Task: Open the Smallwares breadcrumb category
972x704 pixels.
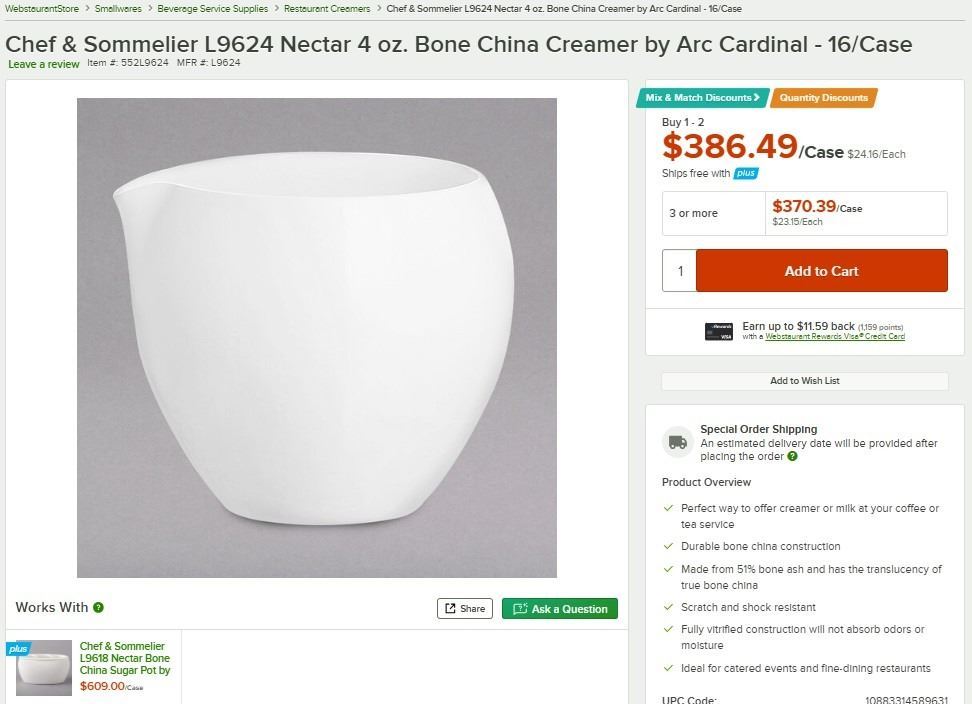Action: pos(118,9)
